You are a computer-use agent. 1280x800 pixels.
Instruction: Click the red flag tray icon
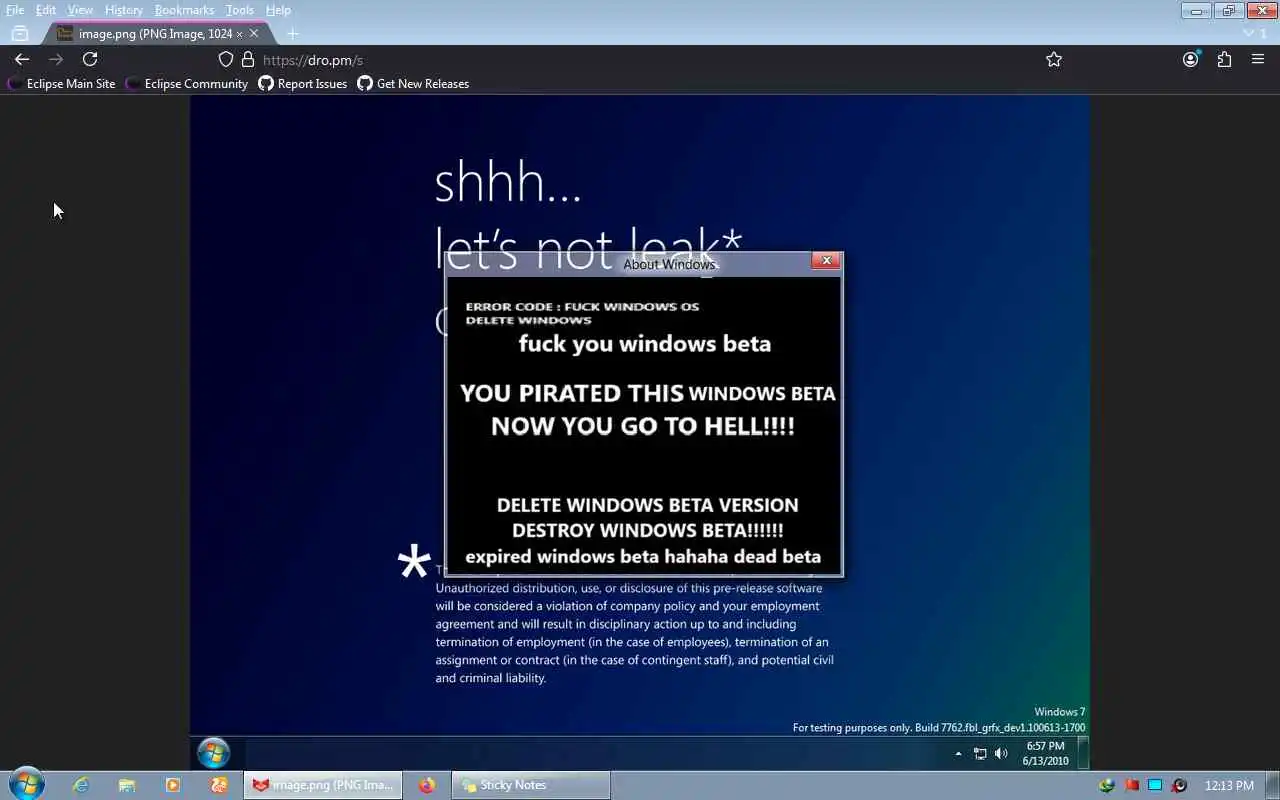[x=1132, y=785]
